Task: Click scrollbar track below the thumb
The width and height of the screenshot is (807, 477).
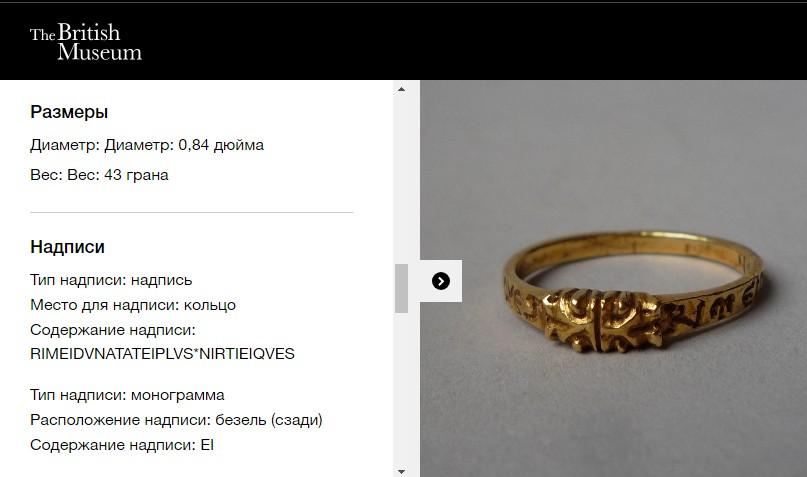Action: [401, 388]
